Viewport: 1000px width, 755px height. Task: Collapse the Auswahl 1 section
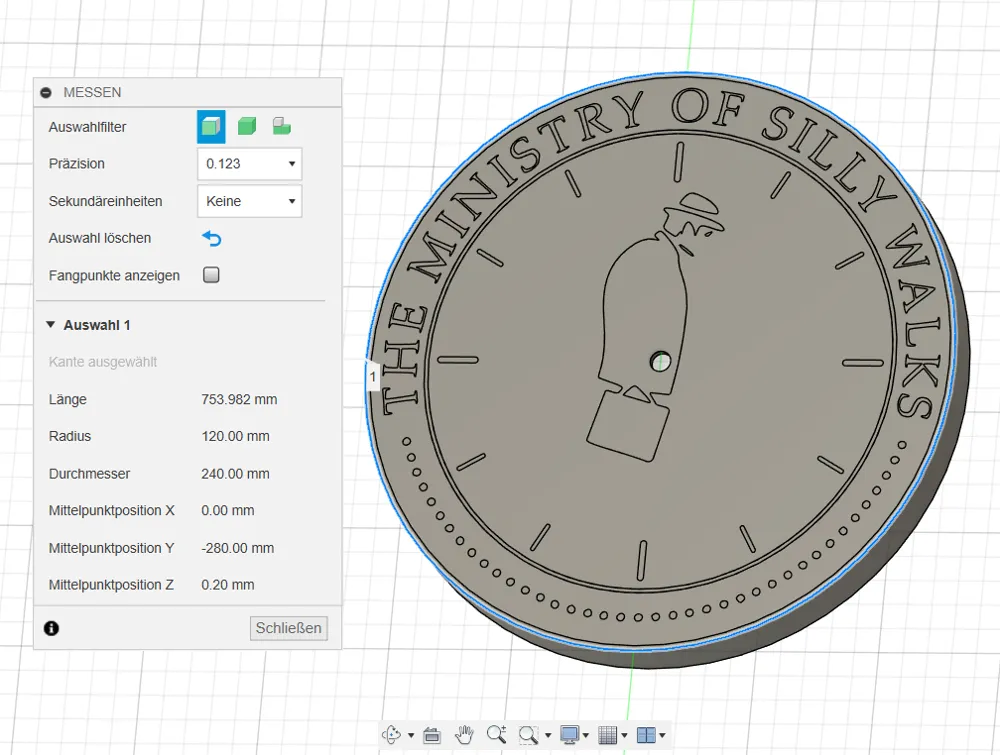click(50, 325)
